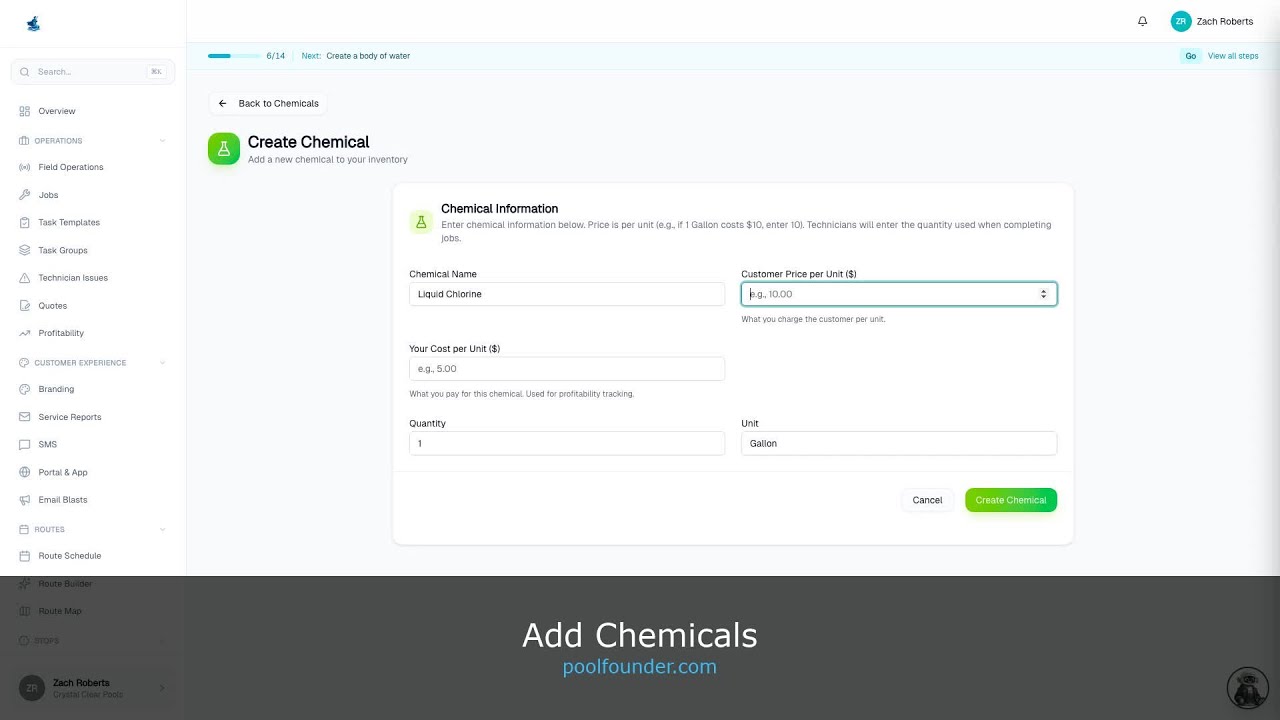Screen dimensions: 1280x720
Task: Click the search magnifier icon
Action: coord(25,72)
